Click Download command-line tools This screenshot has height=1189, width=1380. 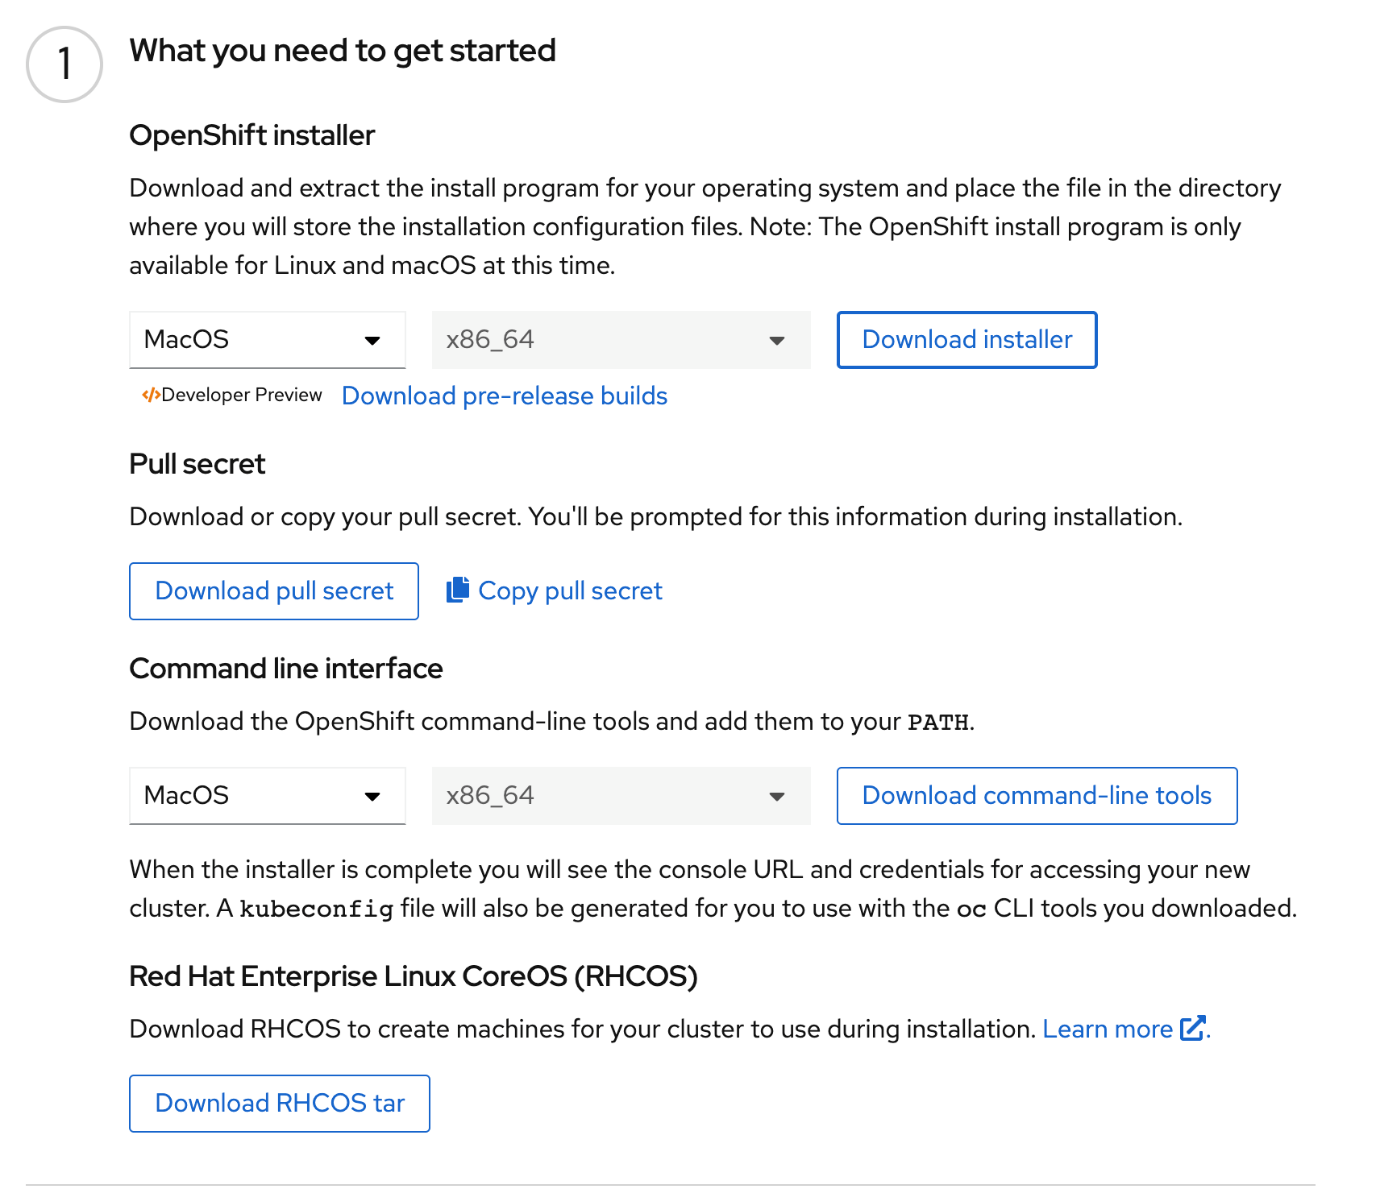pos(1036,796)
